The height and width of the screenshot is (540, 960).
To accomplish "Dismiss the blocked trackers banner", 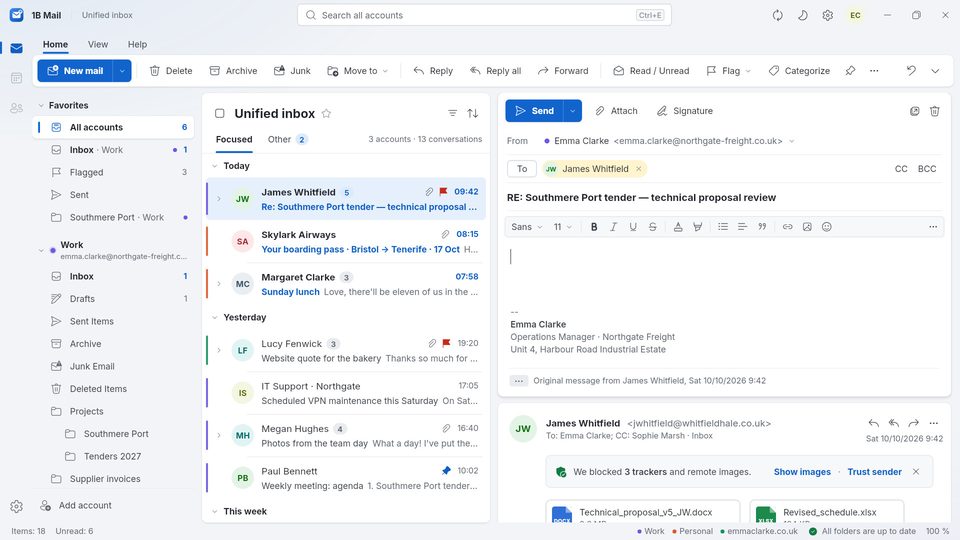I will (916, 472).
